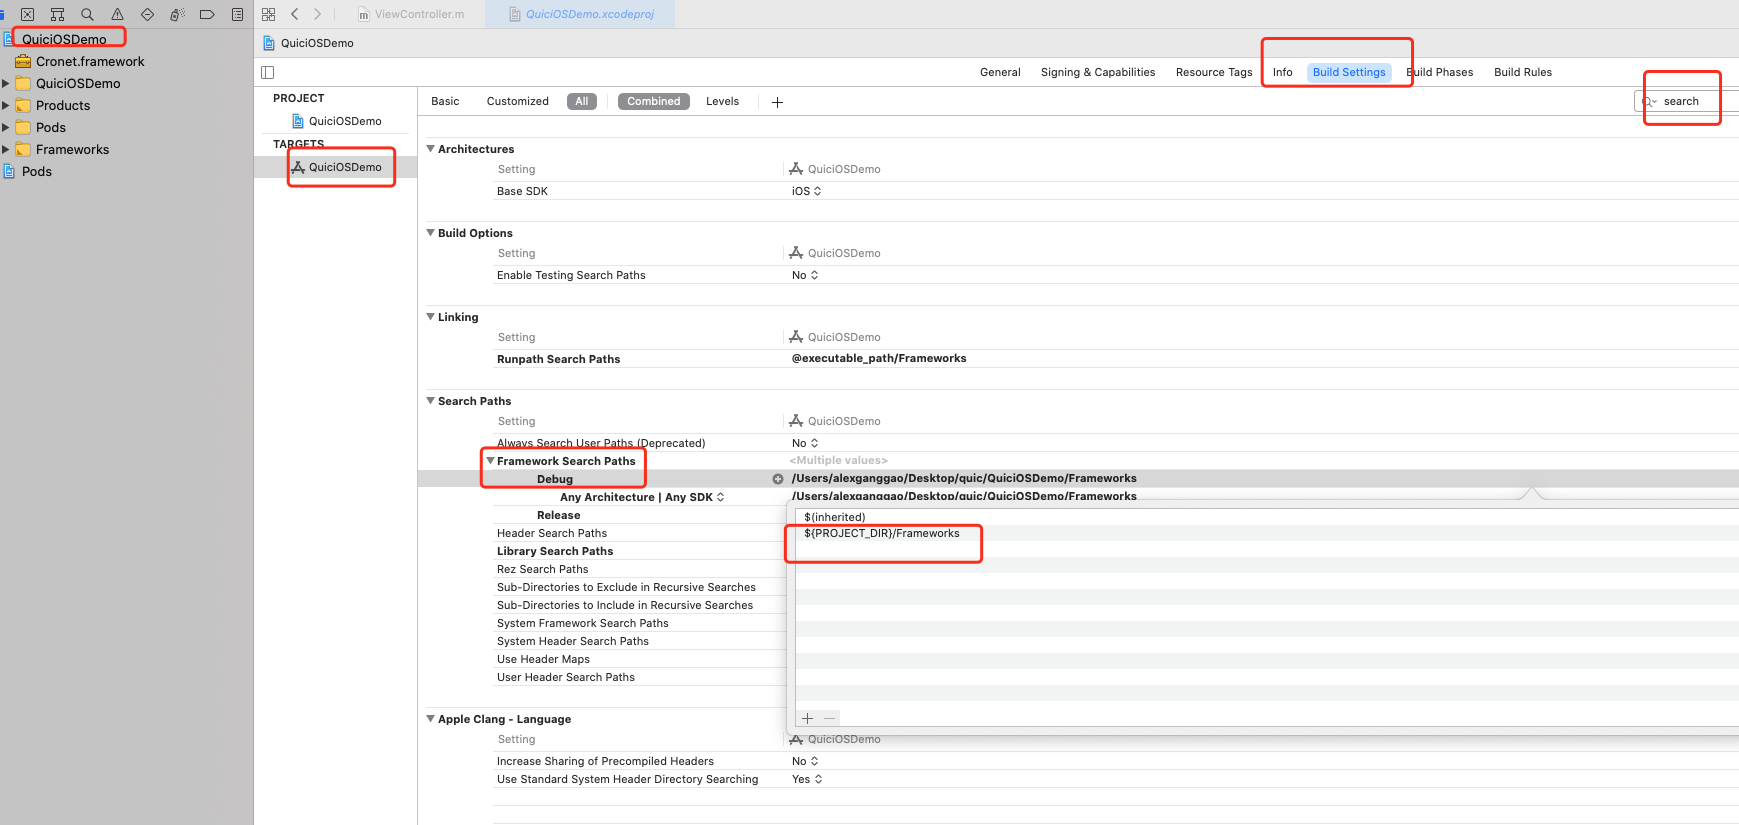The width and height of the screenshot is (1739, 825).
Task: Open the Symbol navigator
Action: click(x=57, y=14)
